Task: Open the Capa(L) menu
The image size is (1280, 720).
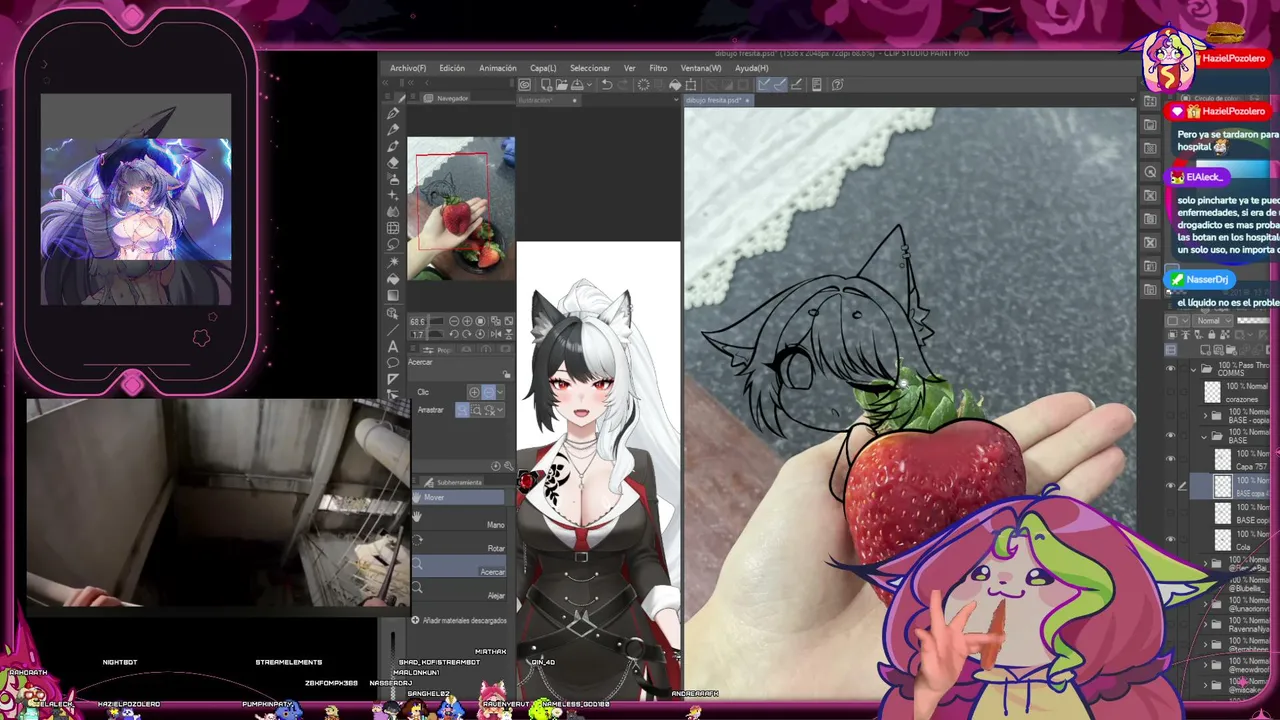Action: [x=543, y=68]
